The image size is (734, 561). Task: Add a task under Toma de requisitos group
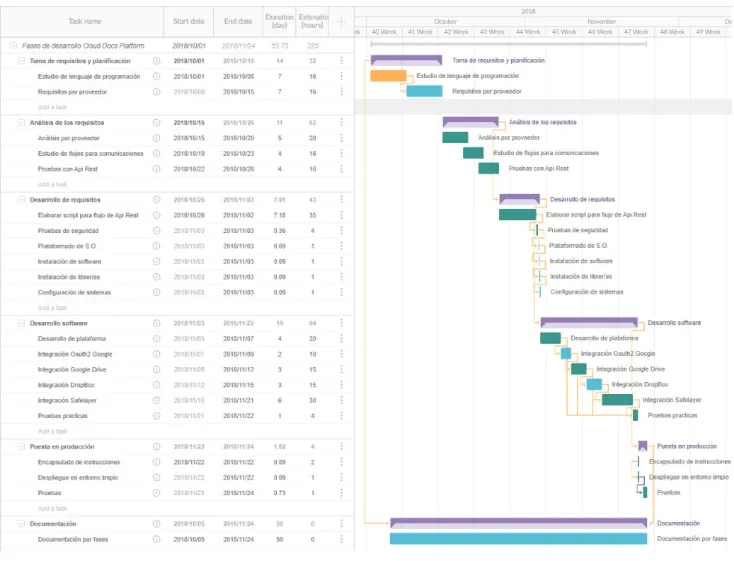tap(52, 107)
